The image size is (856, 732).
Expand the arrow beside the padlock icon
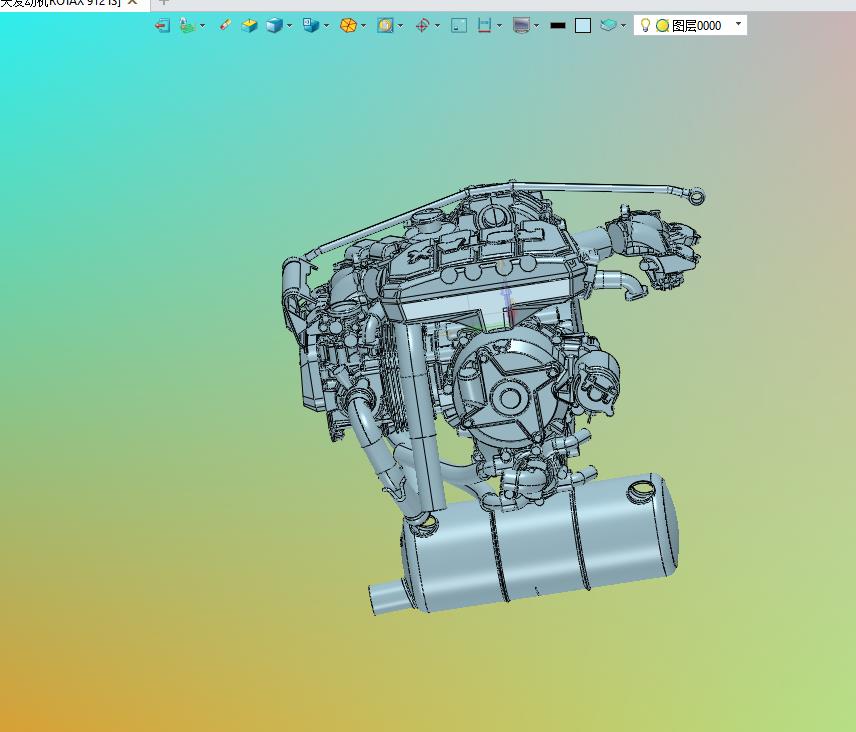point(203,25)
